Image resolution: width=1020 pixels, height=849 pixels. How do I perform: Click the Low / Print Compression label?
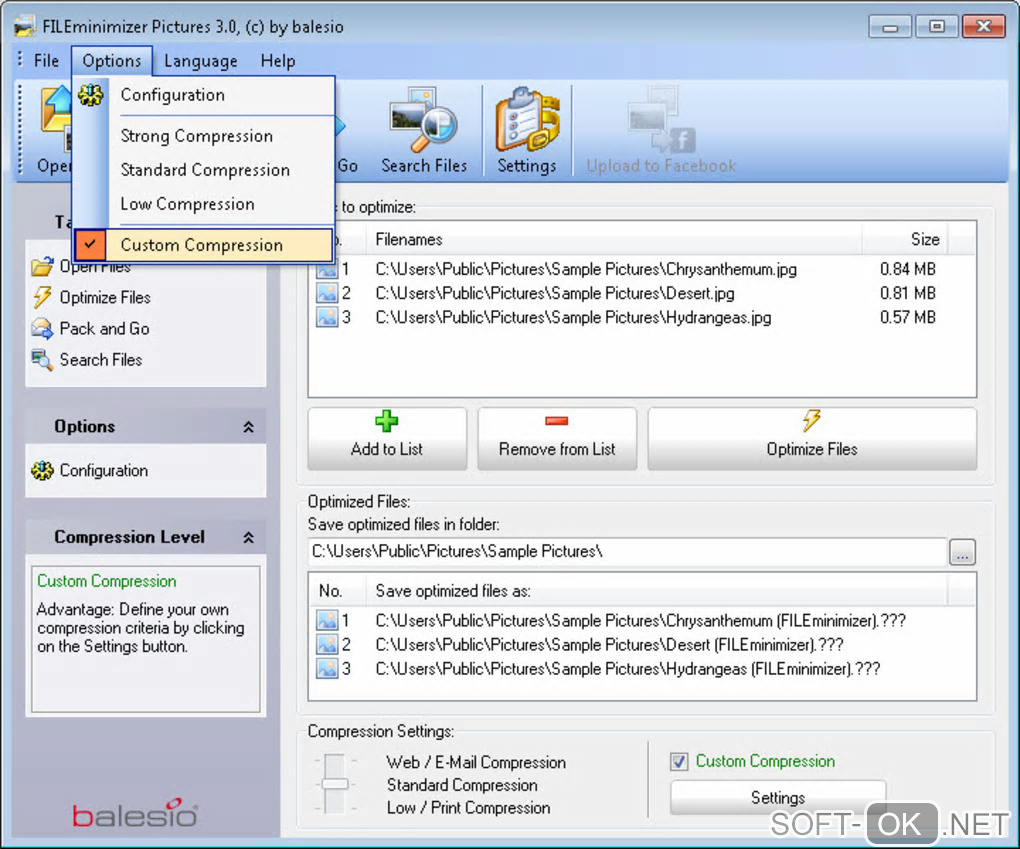click(468, 807)
